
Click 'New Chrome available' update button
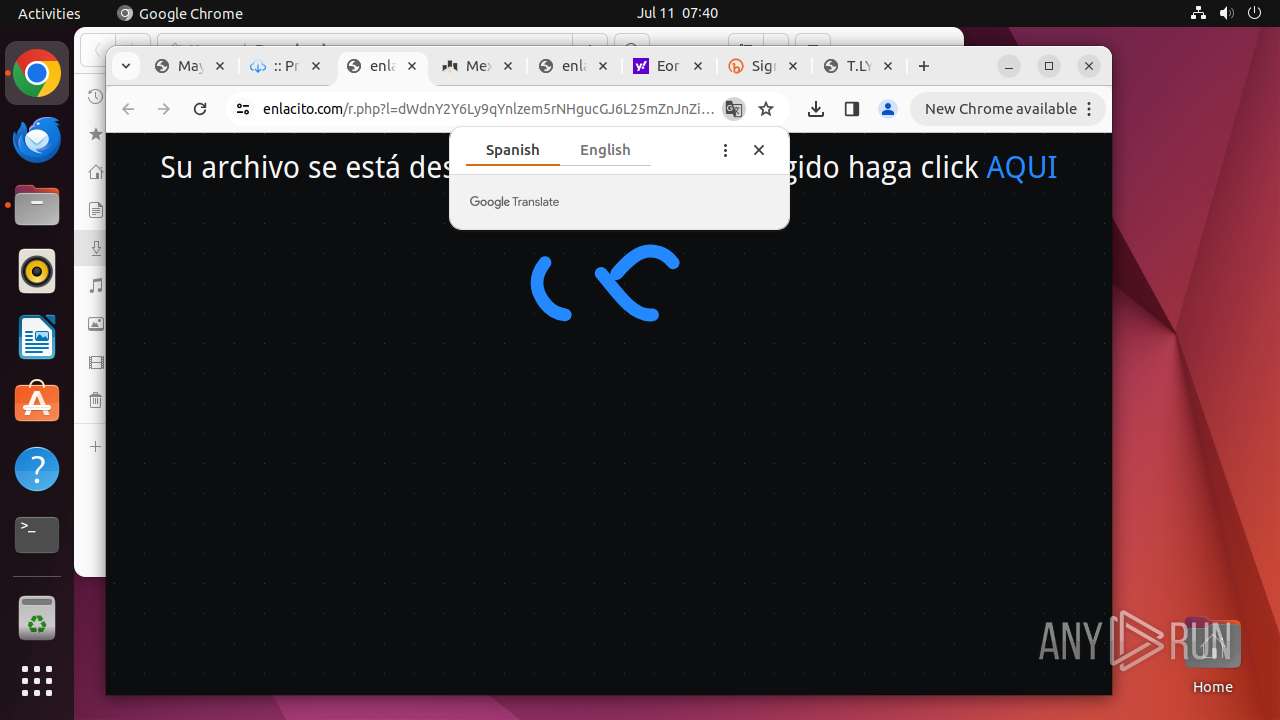(x=1009, y=109)
